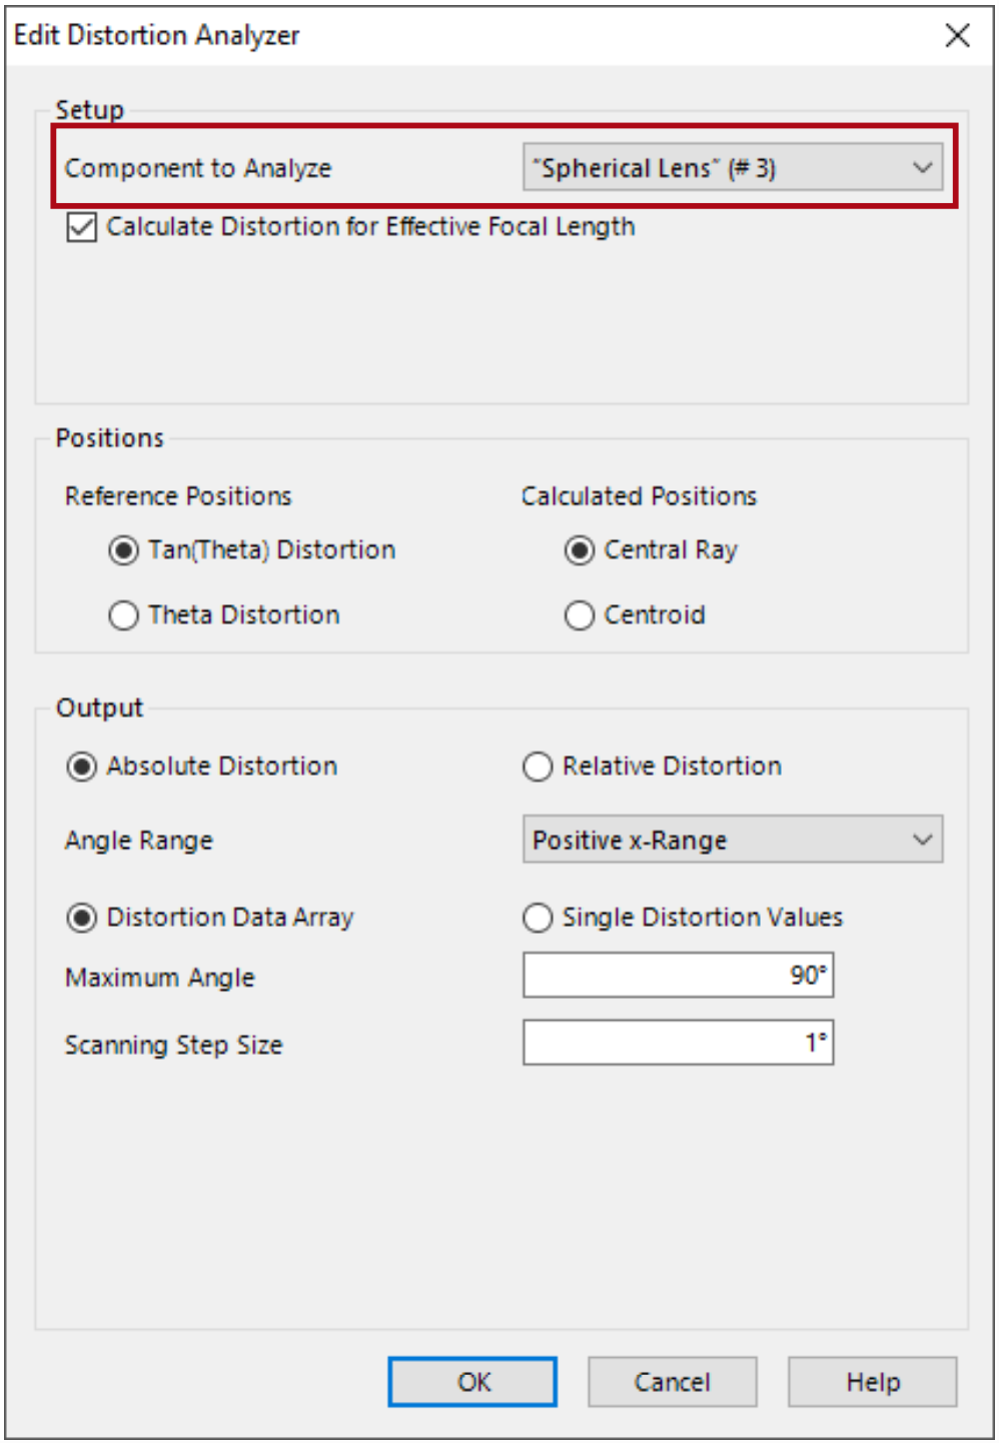999x1443 pixels.
Task: Toggle Calculate Distortion for Effective Focal Length
Action: 82,227
